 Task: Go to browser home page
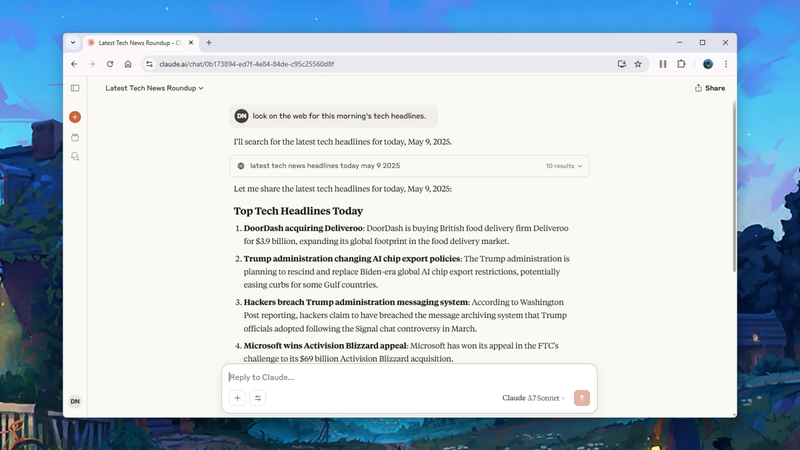pos(128,64)
